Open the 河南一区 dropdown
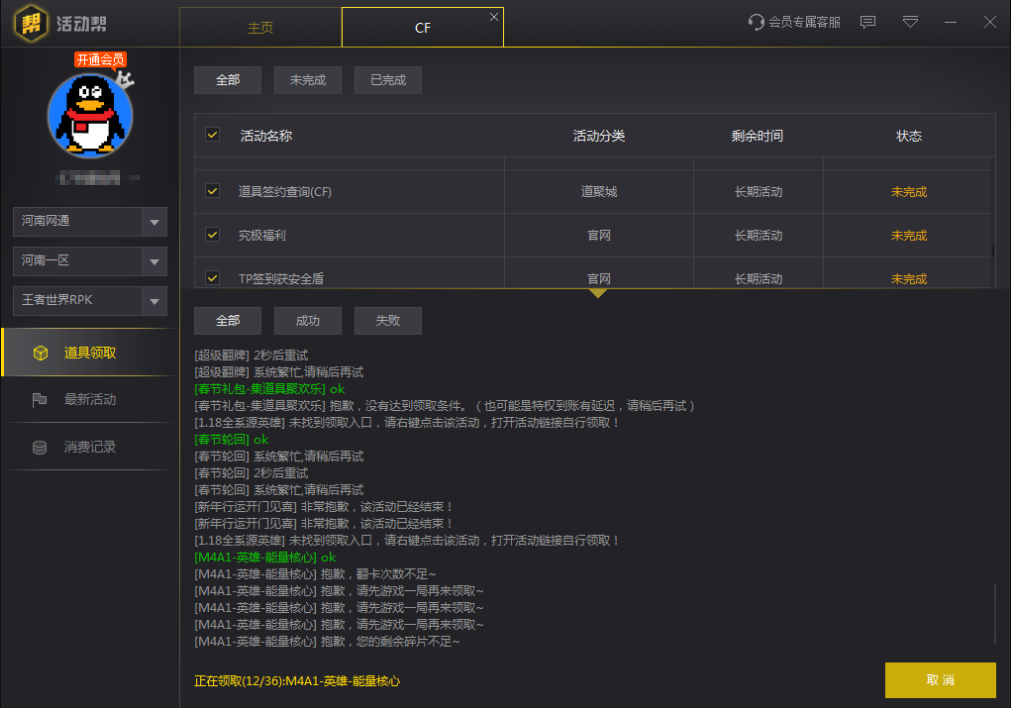The image size is (1011, 708). pos(90,261)
